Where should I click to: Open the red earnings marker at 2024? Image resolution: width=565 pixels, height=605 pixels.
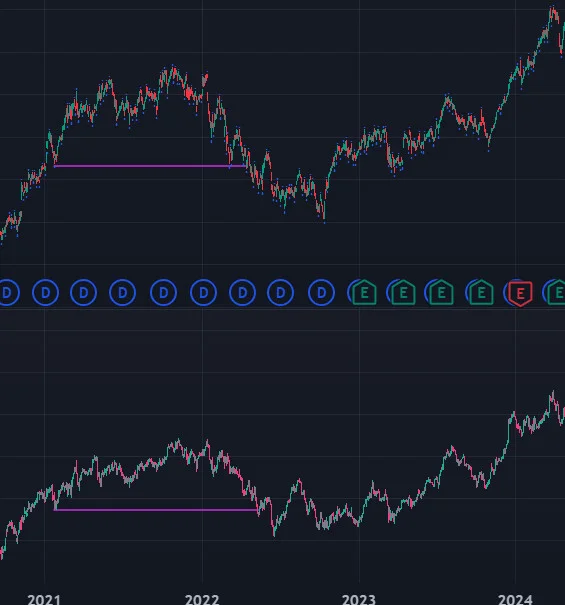click(520, 293)
